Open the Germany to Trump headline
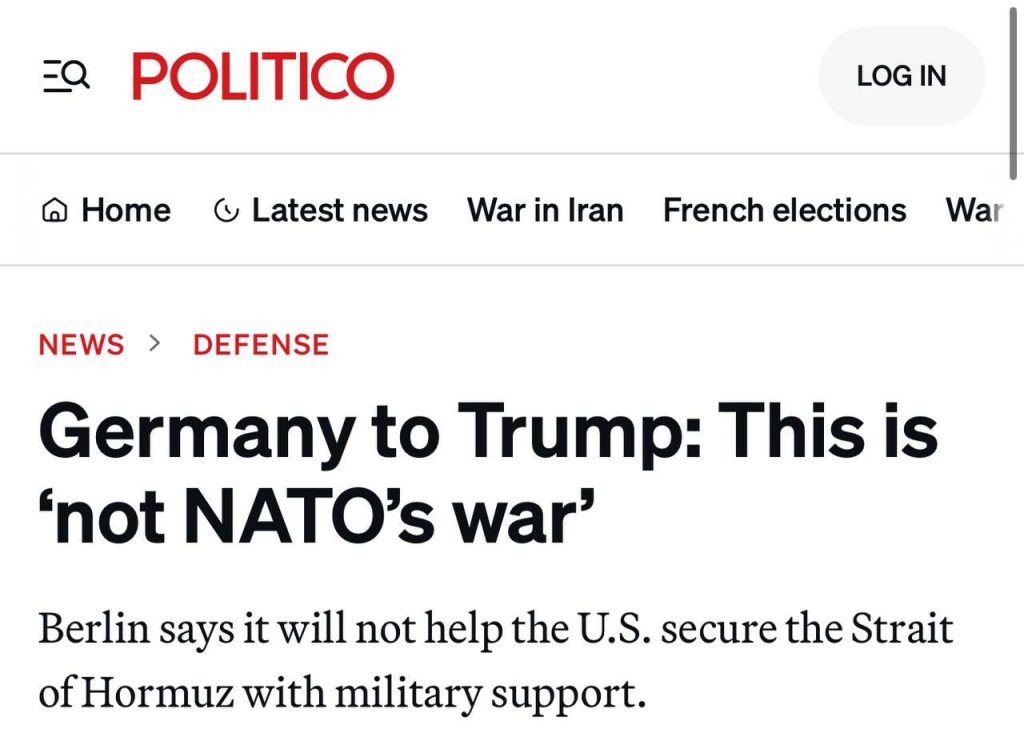The image size is (1024, 749). click(488, 475)
